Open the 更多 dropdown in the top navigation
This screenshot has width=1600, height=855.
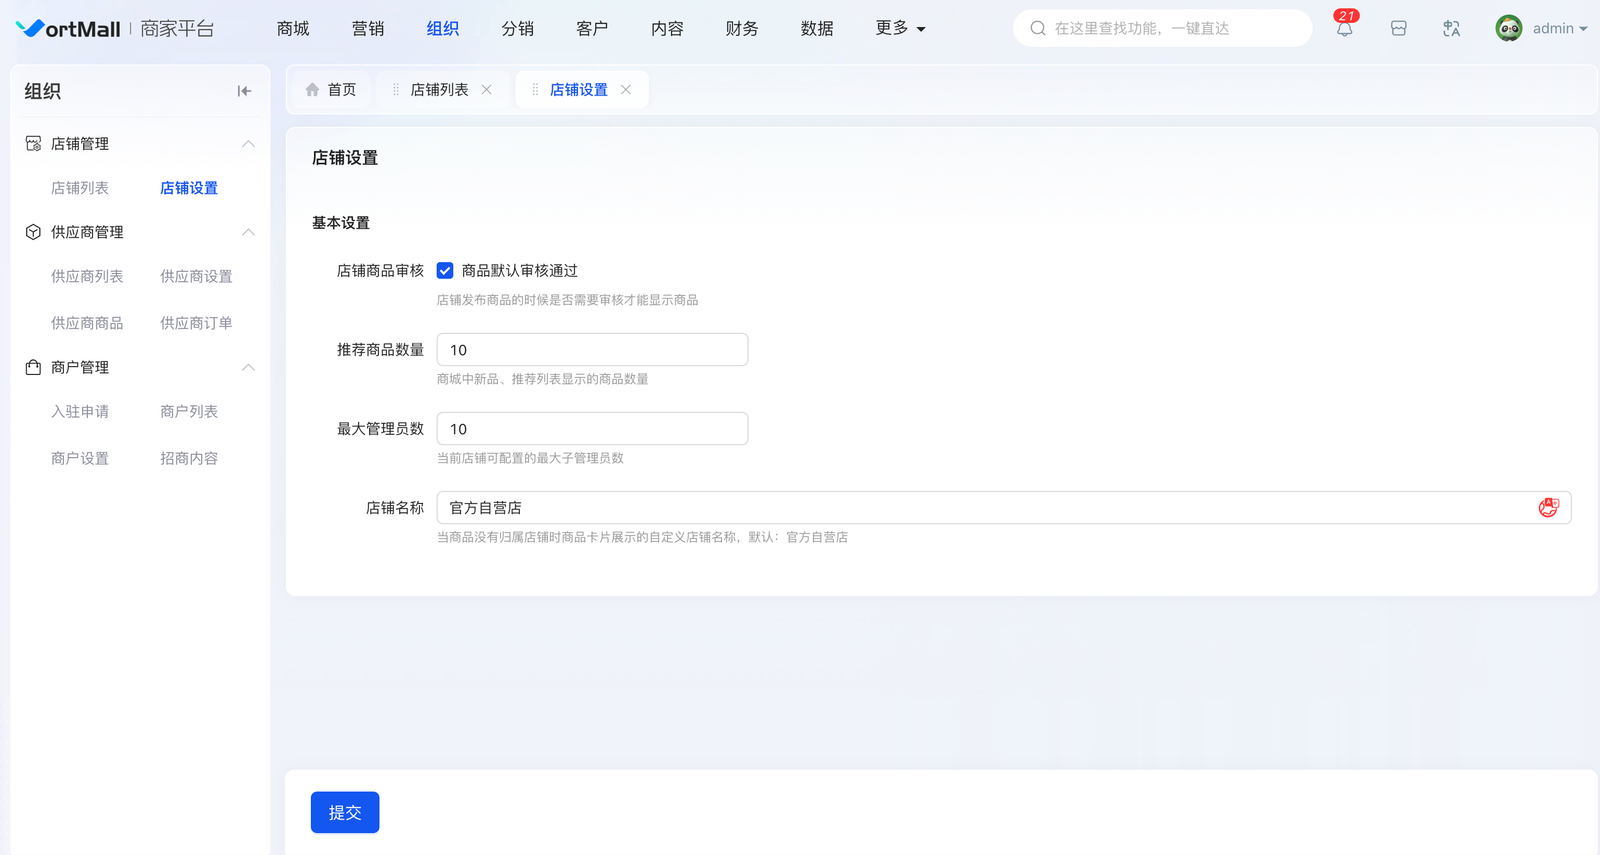[x=900, y=28]
